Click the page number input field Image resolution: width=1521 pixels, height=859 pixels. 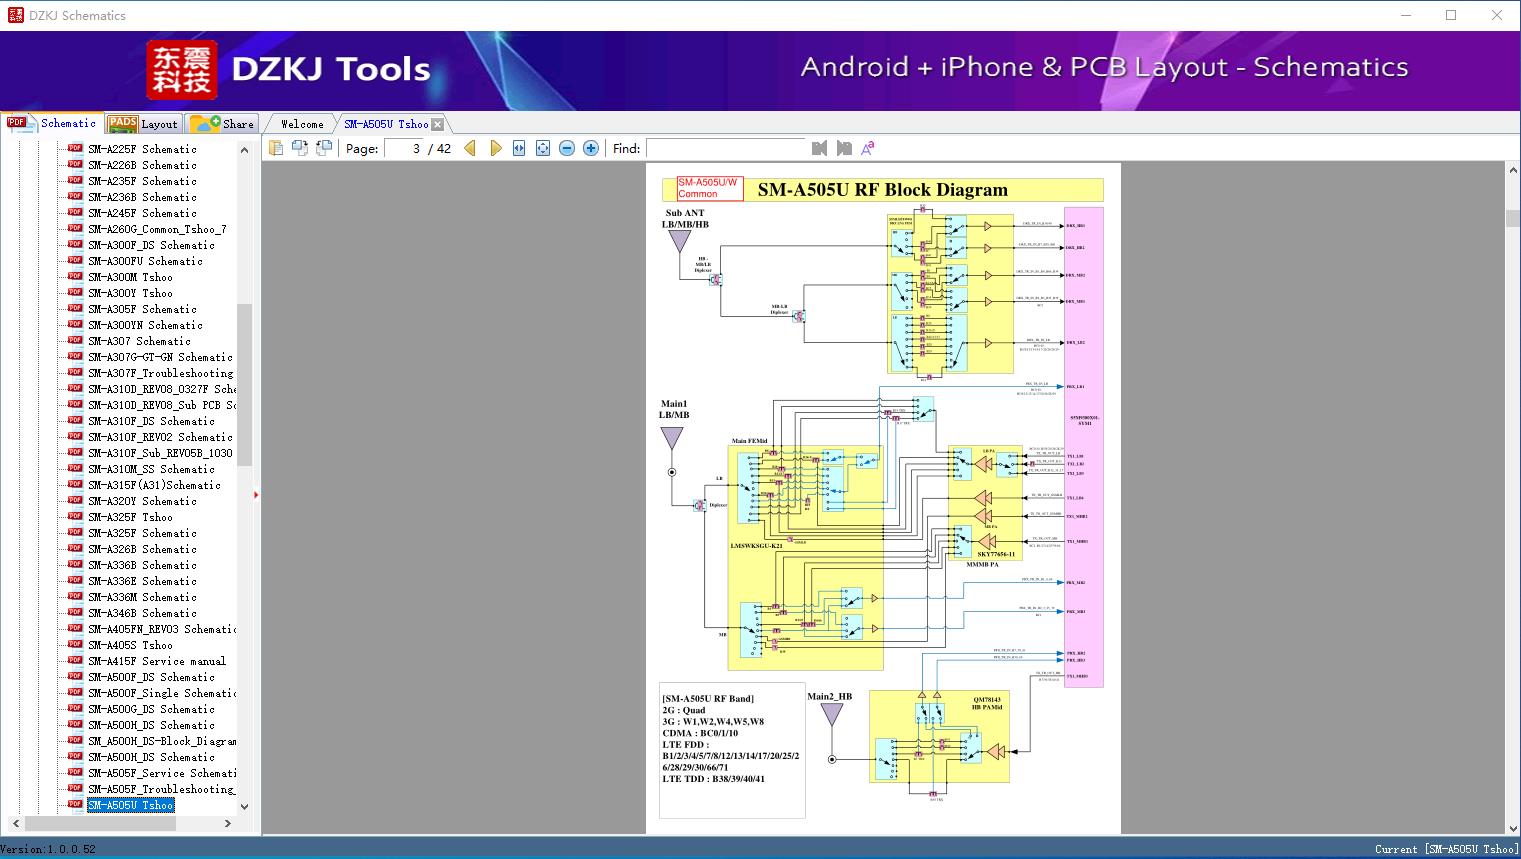pyautogui.click(x=404, y=148)
